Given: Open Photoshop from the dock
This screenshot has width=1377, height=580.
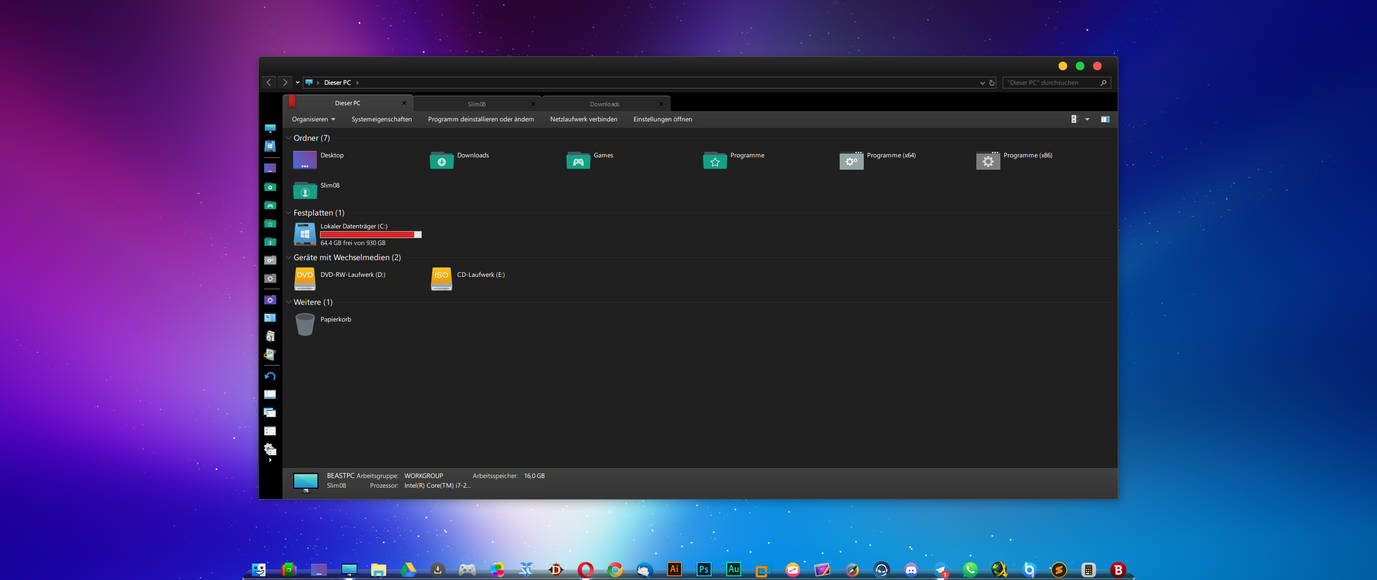Looking at the screenshot, I should click(x=704, y=569).
